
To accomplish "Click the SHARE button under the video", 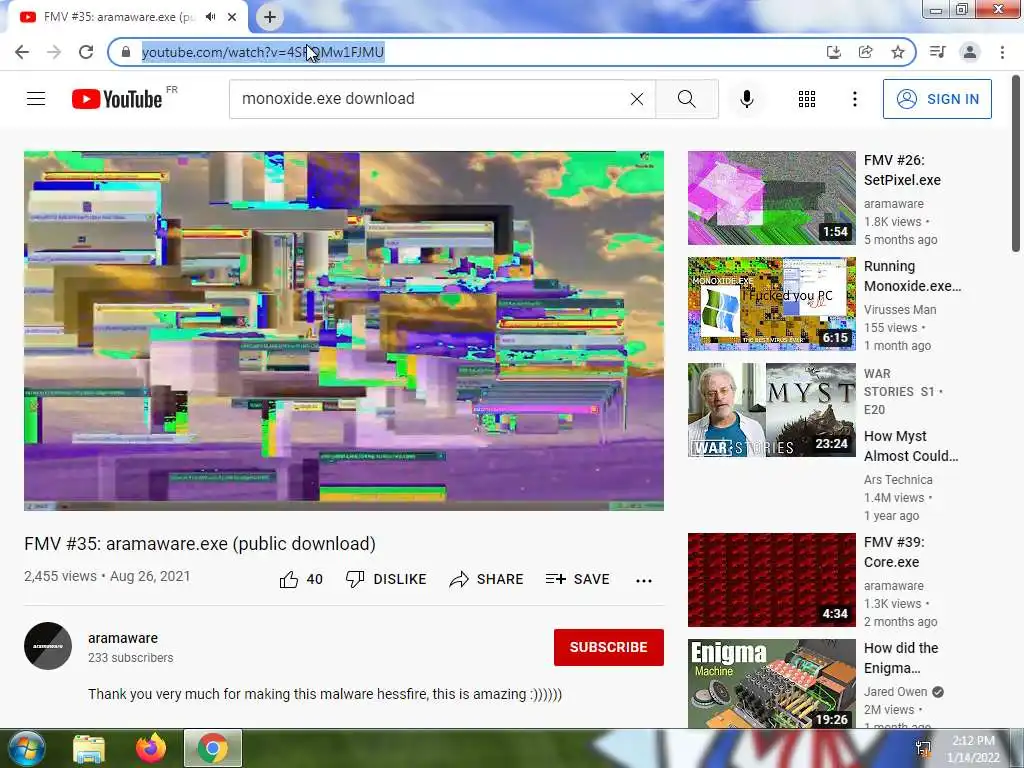I will (487, 579).
